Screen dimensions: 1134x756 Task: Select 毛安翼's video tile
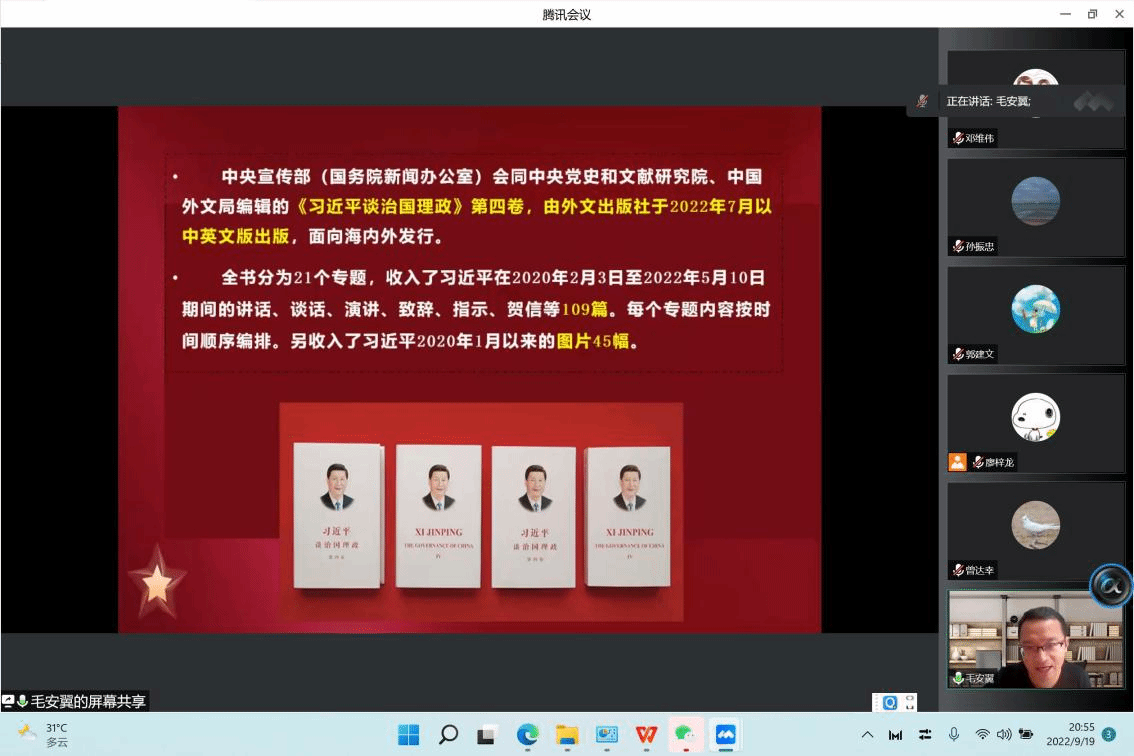click(x=1035, y=638)
